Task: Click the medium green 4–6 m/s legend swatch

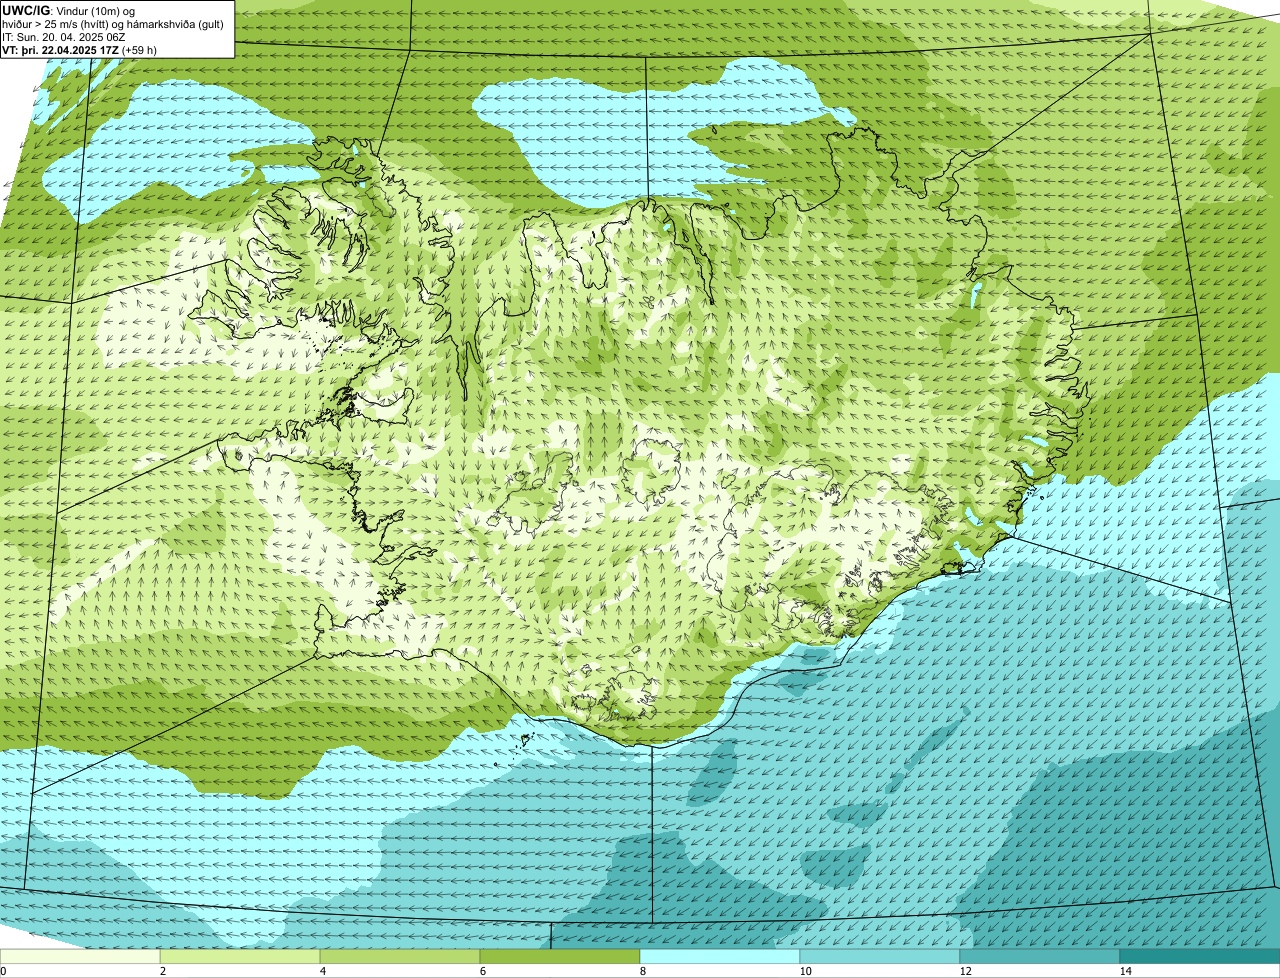Action: pyautogui.click(x=400, y=956)
